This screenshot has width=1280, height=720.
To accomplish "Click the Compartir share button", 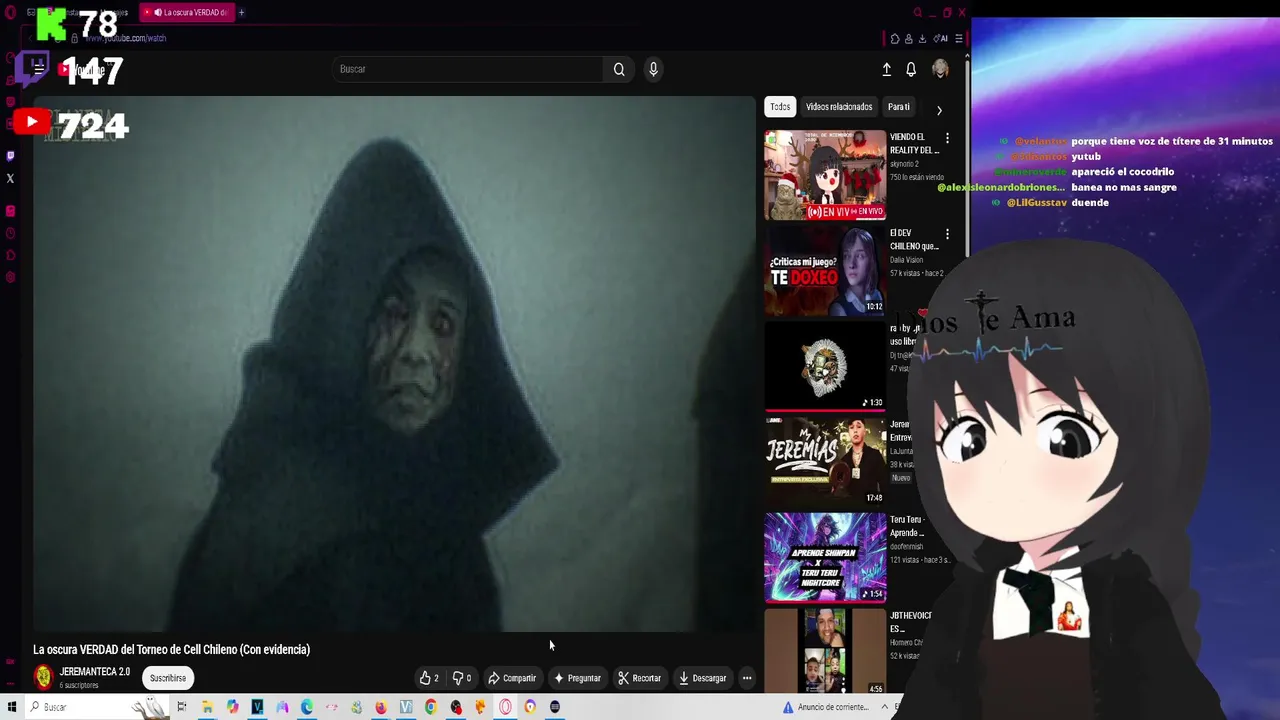I will pos(512,678).
